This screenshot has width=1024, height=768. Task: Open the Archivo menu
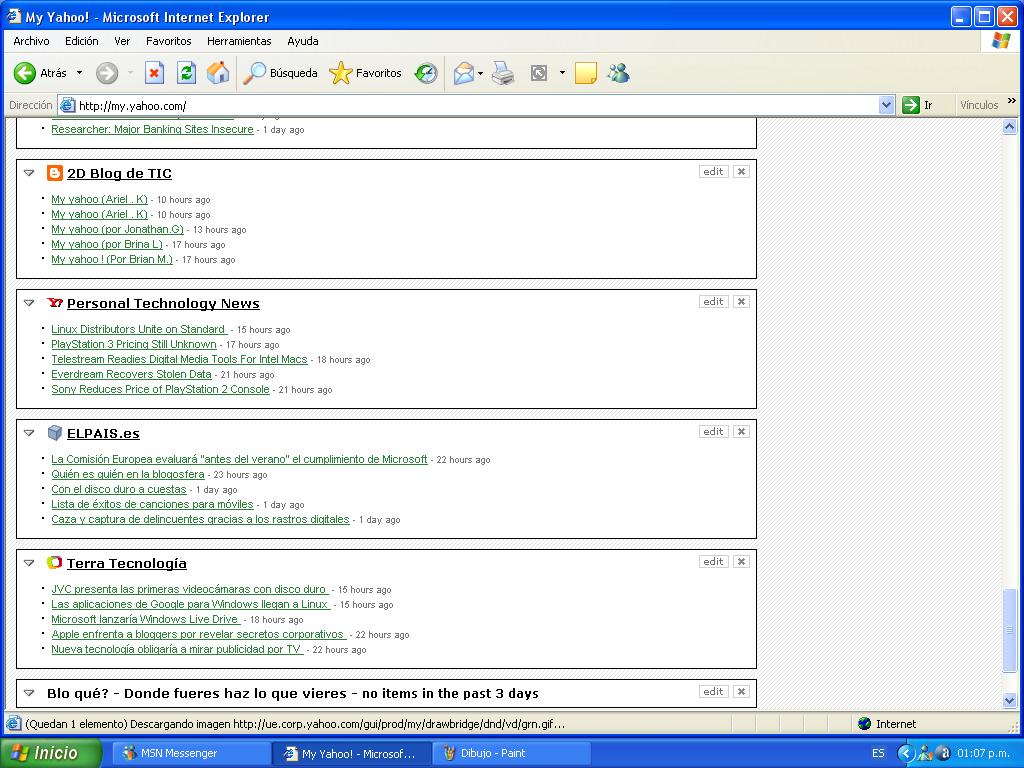click(x=31, y=41)
